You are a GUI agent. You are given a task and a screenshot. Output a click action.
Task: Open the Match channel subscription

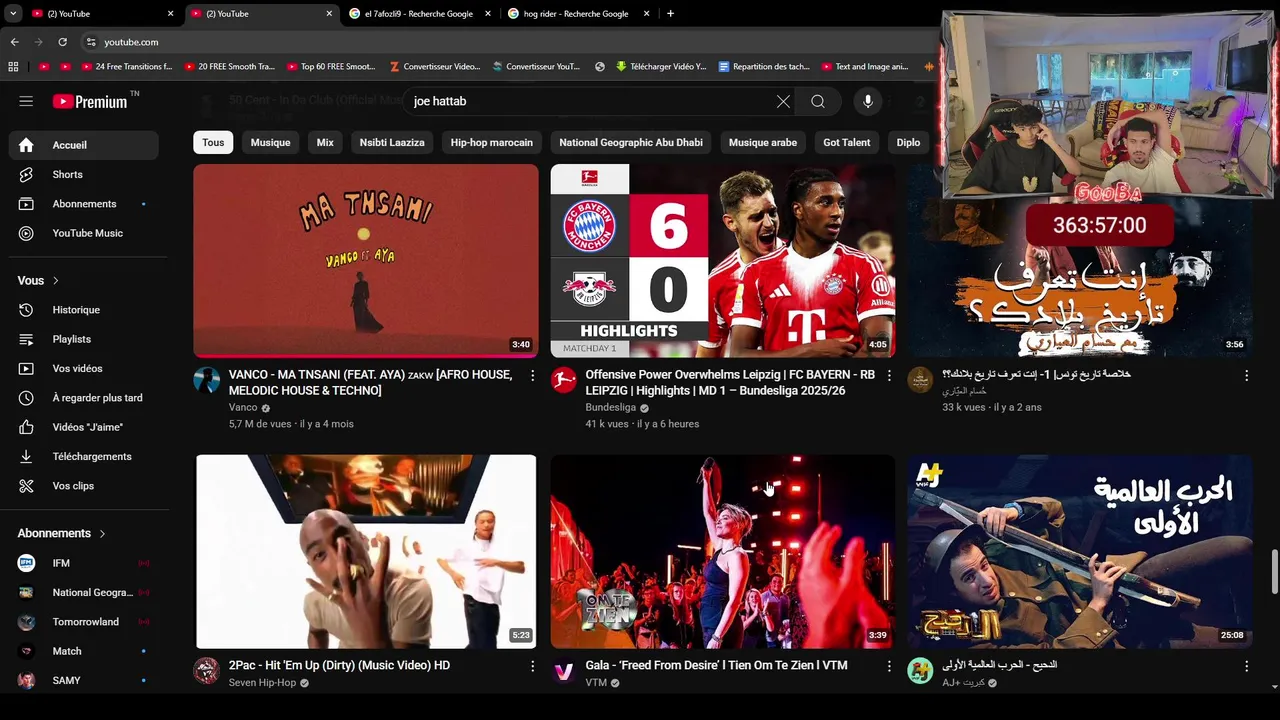[x=84, y=651]
